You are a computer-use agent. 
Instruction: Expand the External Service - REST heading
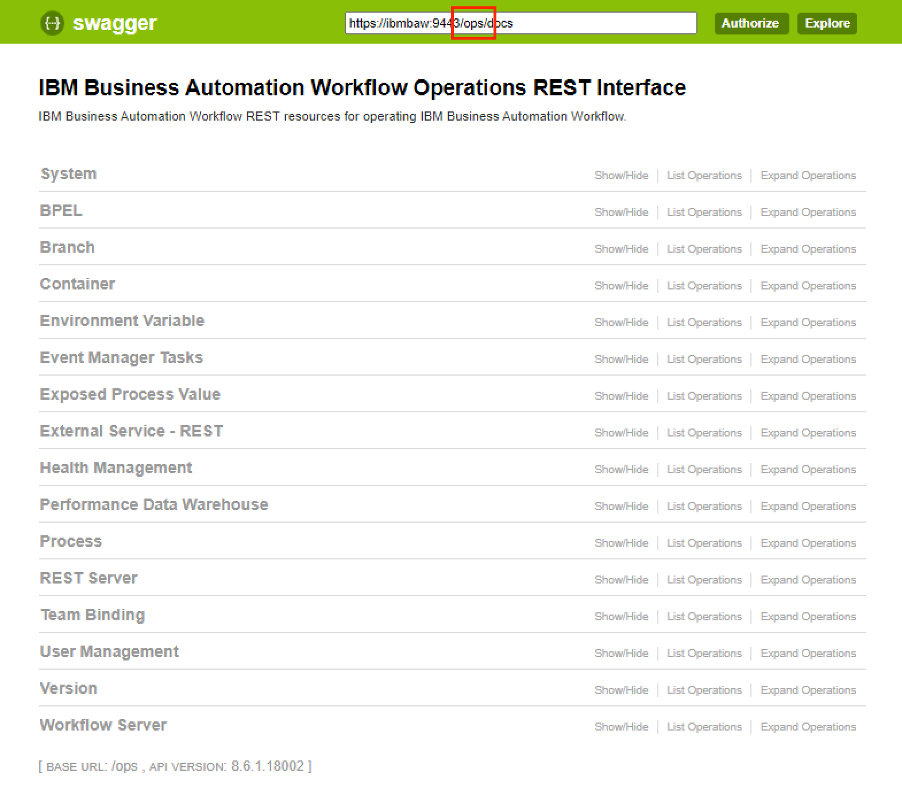click(131, 431)
